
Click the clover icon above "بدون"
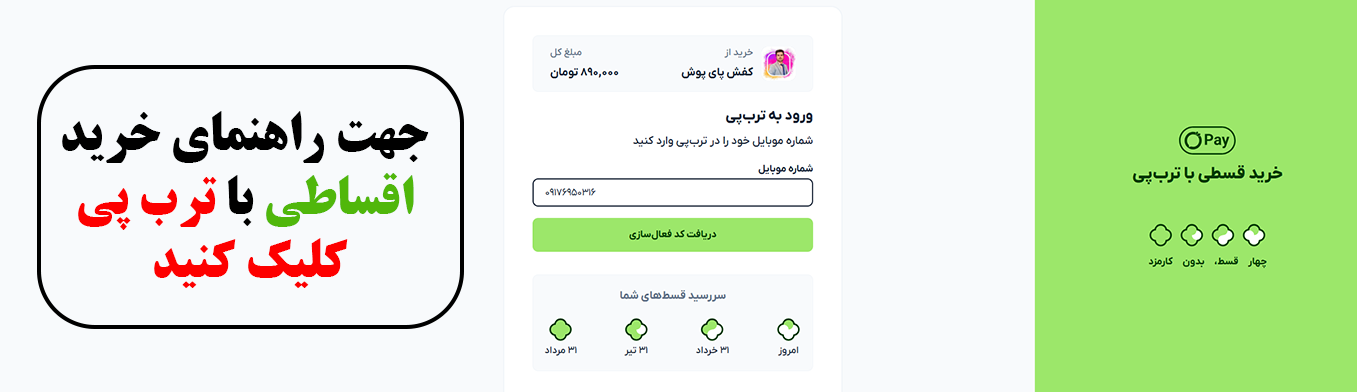(x=1191, y=236)
